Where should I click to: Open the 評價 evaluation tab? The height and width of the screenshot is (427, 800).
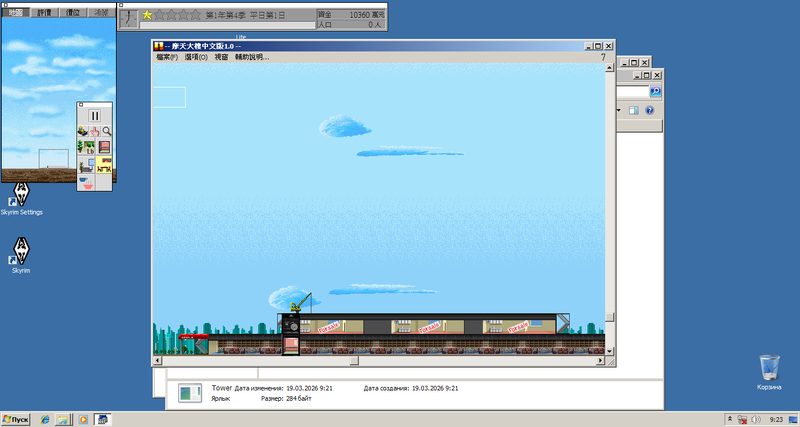(x=44, y=12)
